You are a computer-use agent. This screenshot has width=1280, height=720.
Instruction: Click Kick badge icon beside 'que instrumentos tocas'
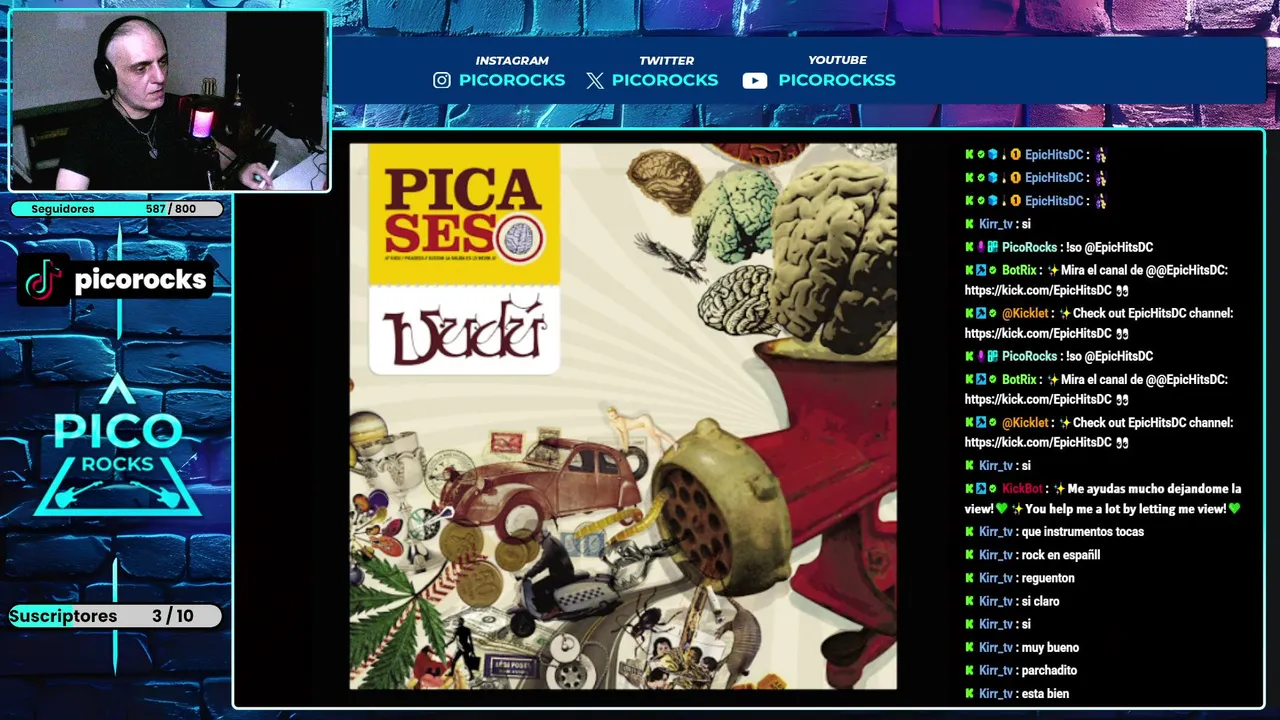coord(969,532)
